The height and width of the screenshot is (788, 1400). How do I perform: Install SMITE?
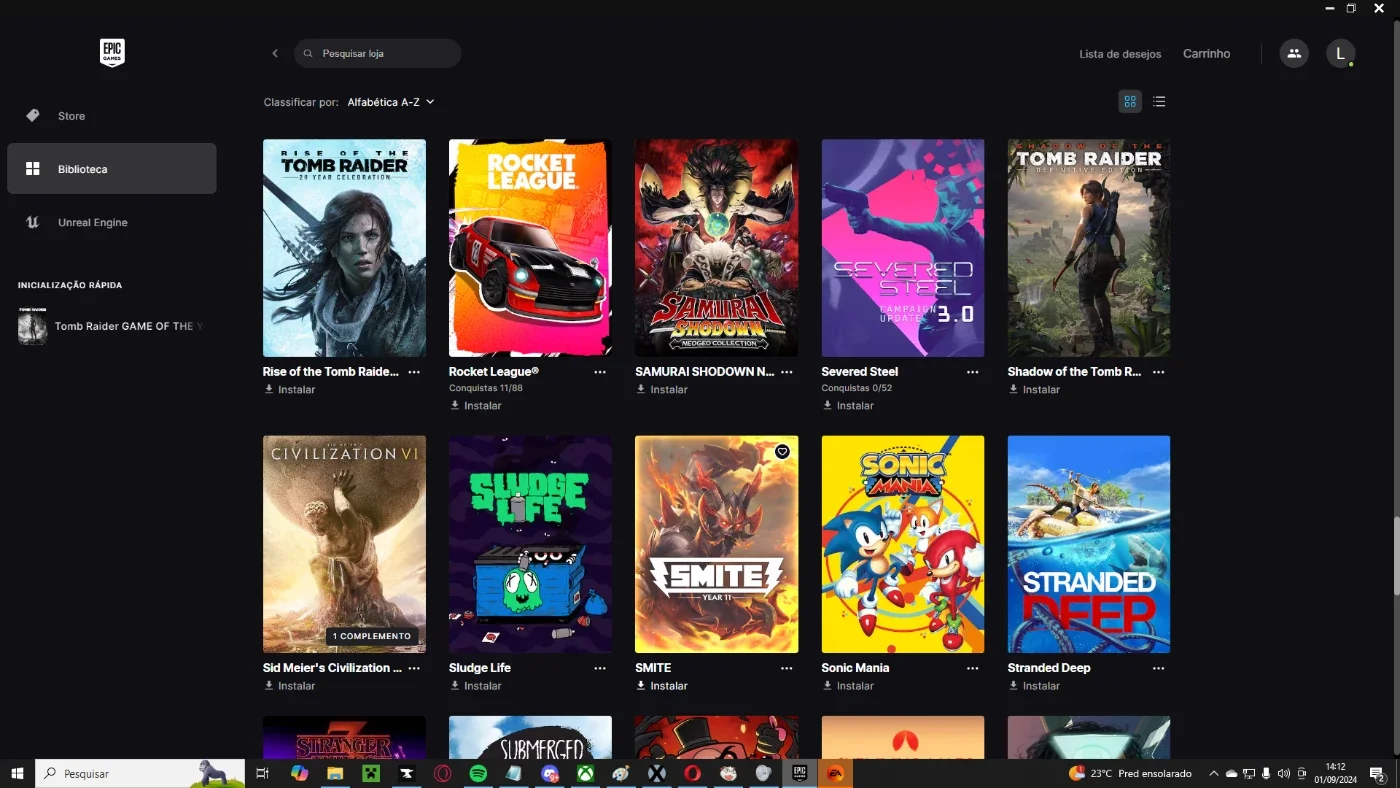point(662,686)
